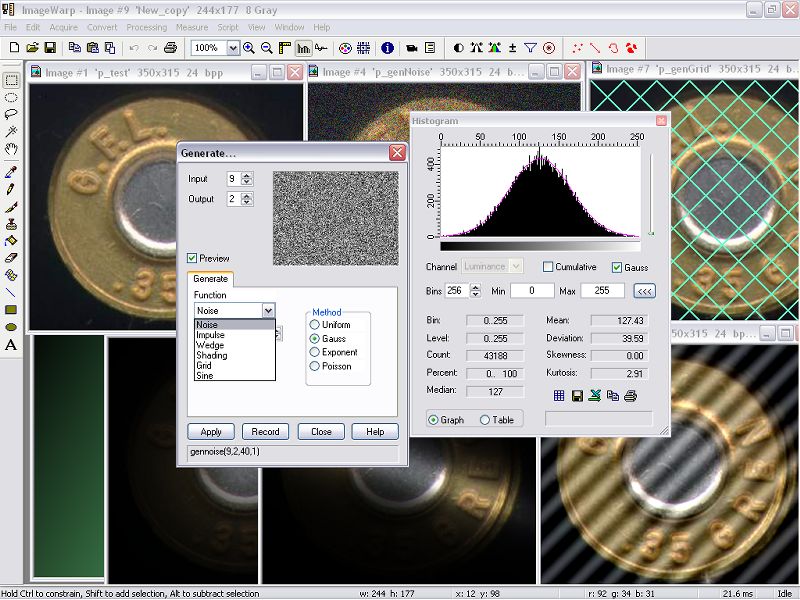Click the Max value input field

coord(602,291)
